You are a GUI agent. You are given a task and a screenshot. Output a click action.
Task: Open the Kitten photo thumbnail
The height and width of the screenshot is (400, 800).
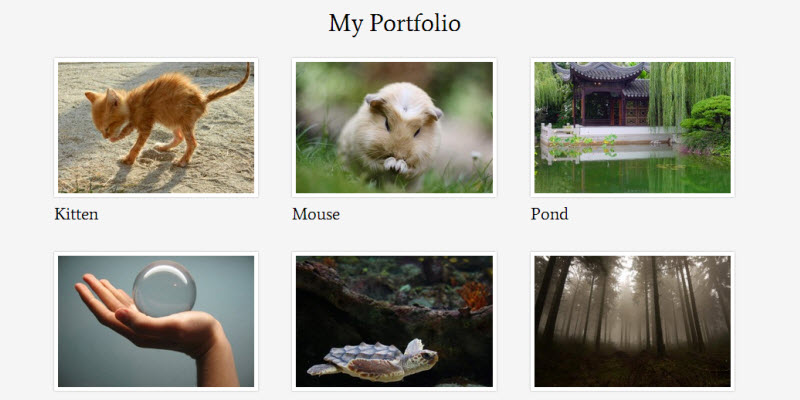[156, 128]
